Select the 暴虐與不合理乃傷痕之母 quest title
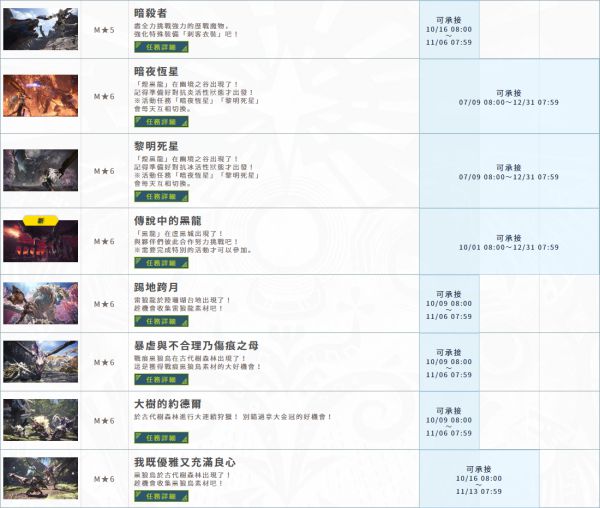Image resolution: width=600 pixels, height=508 pixels. pyautogui.click(x=198, y=344)
